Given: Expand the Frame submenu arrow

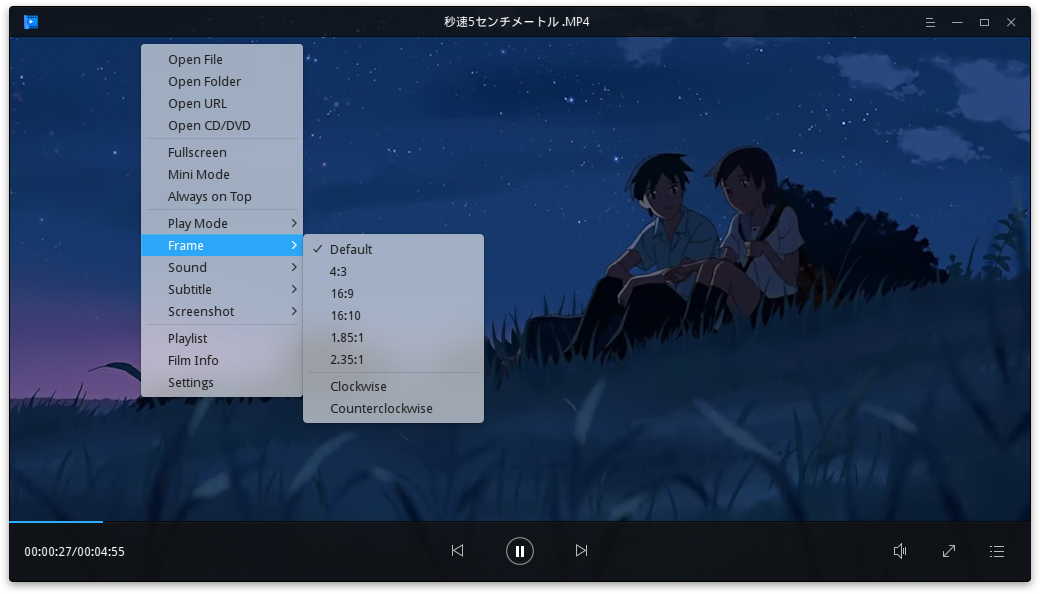Looking at the screenshot, I should (294, 245).
